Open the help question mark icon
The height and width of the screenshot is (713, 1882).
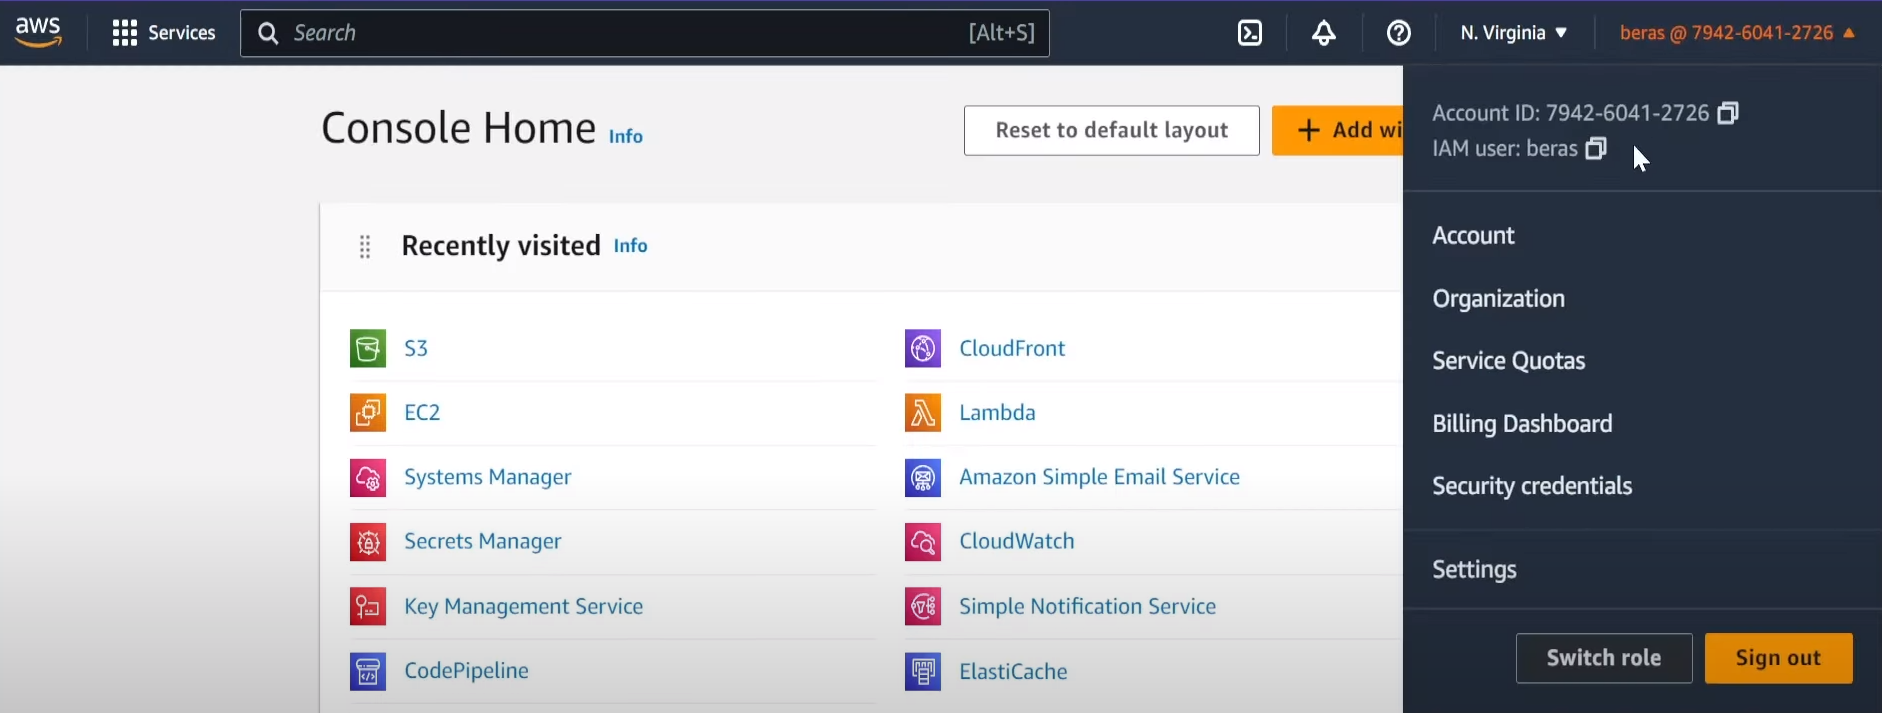click(1399, 33)
